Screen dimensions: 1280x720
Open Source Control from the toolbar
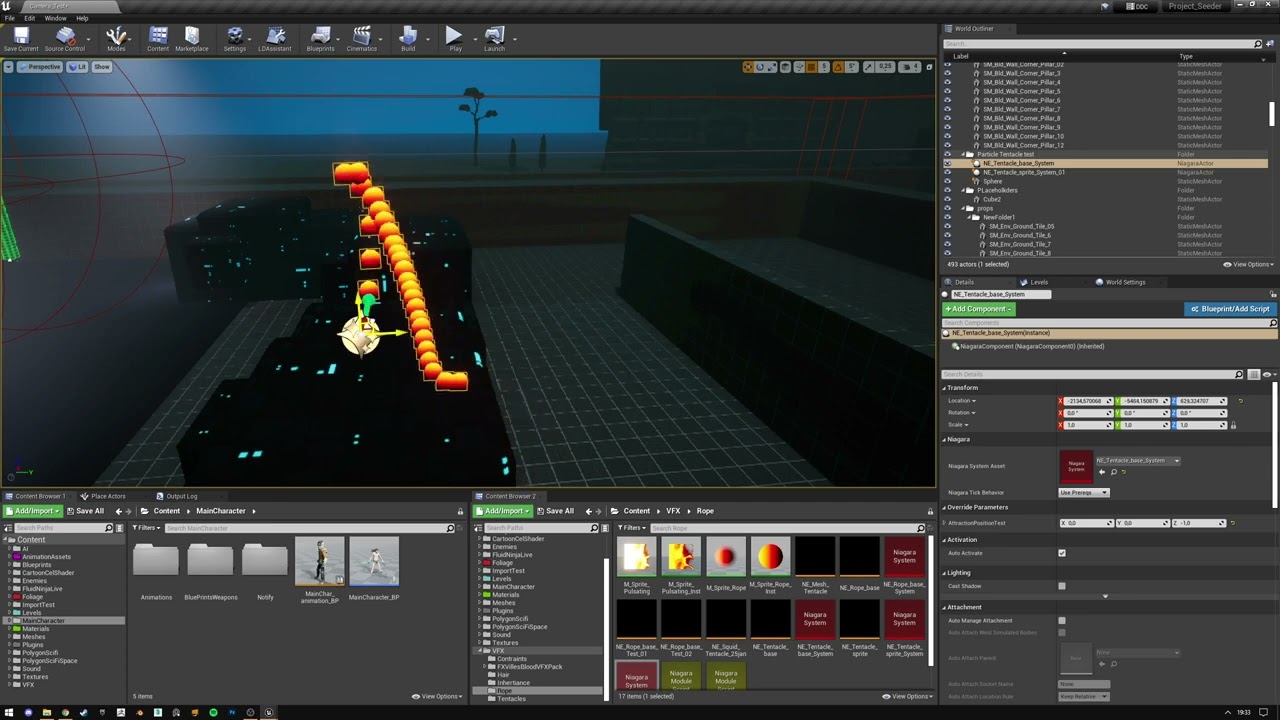click(65, 39)
